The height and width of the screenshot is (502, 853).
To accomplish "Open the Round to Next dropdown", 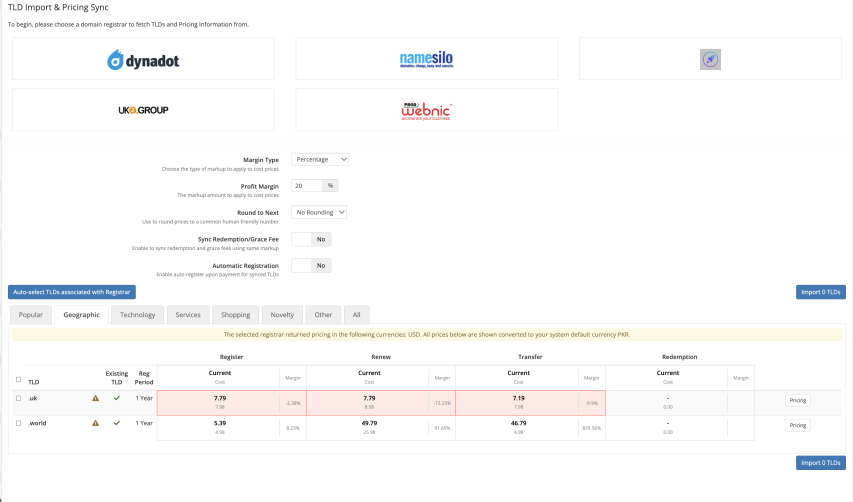I will coord(319,212).
